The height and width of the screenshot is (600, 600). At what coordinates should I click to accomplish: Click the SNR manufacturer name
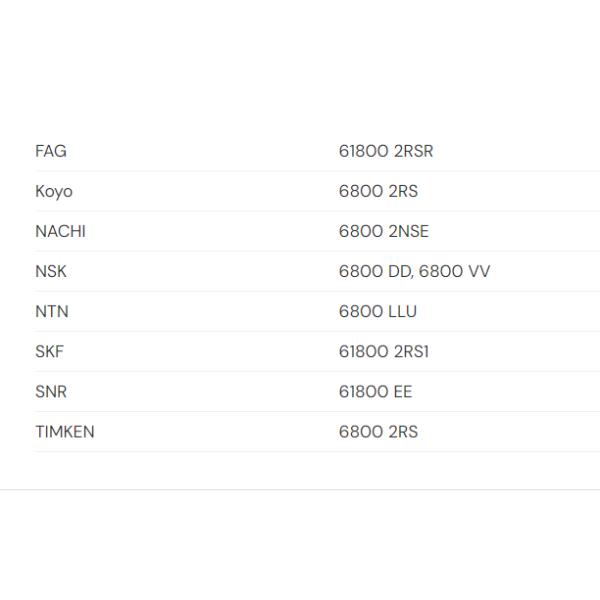coord(51,392)
